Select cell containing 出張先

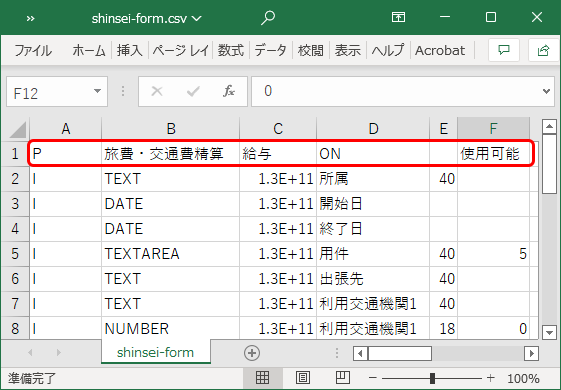tap(373, 279)
